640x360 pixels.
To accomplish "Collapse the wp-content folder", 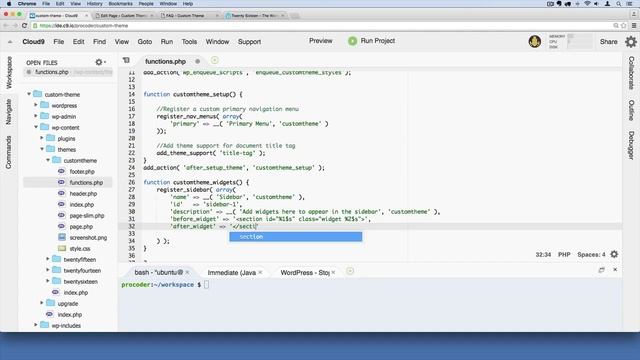I will pyautogui.click(x=36, y=127).
